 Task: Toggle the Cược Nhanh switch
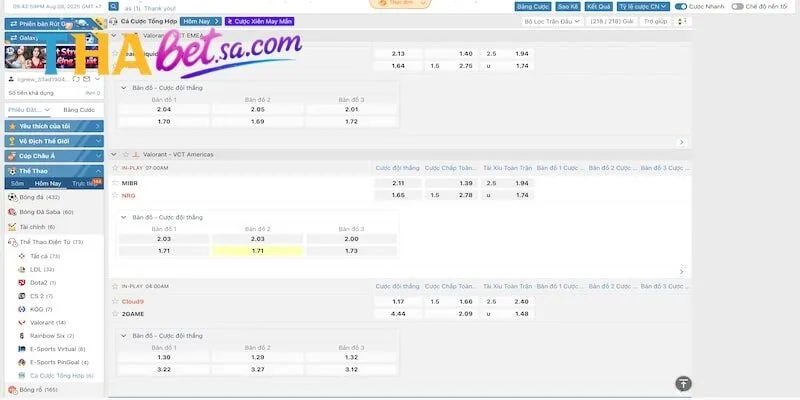click(x=682, y=6)
